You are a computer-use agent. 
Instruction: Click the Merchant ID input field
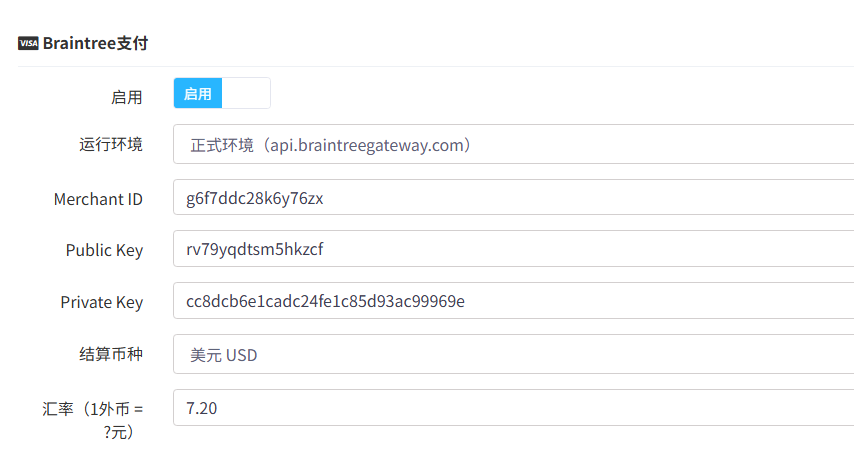click(514, 197)
